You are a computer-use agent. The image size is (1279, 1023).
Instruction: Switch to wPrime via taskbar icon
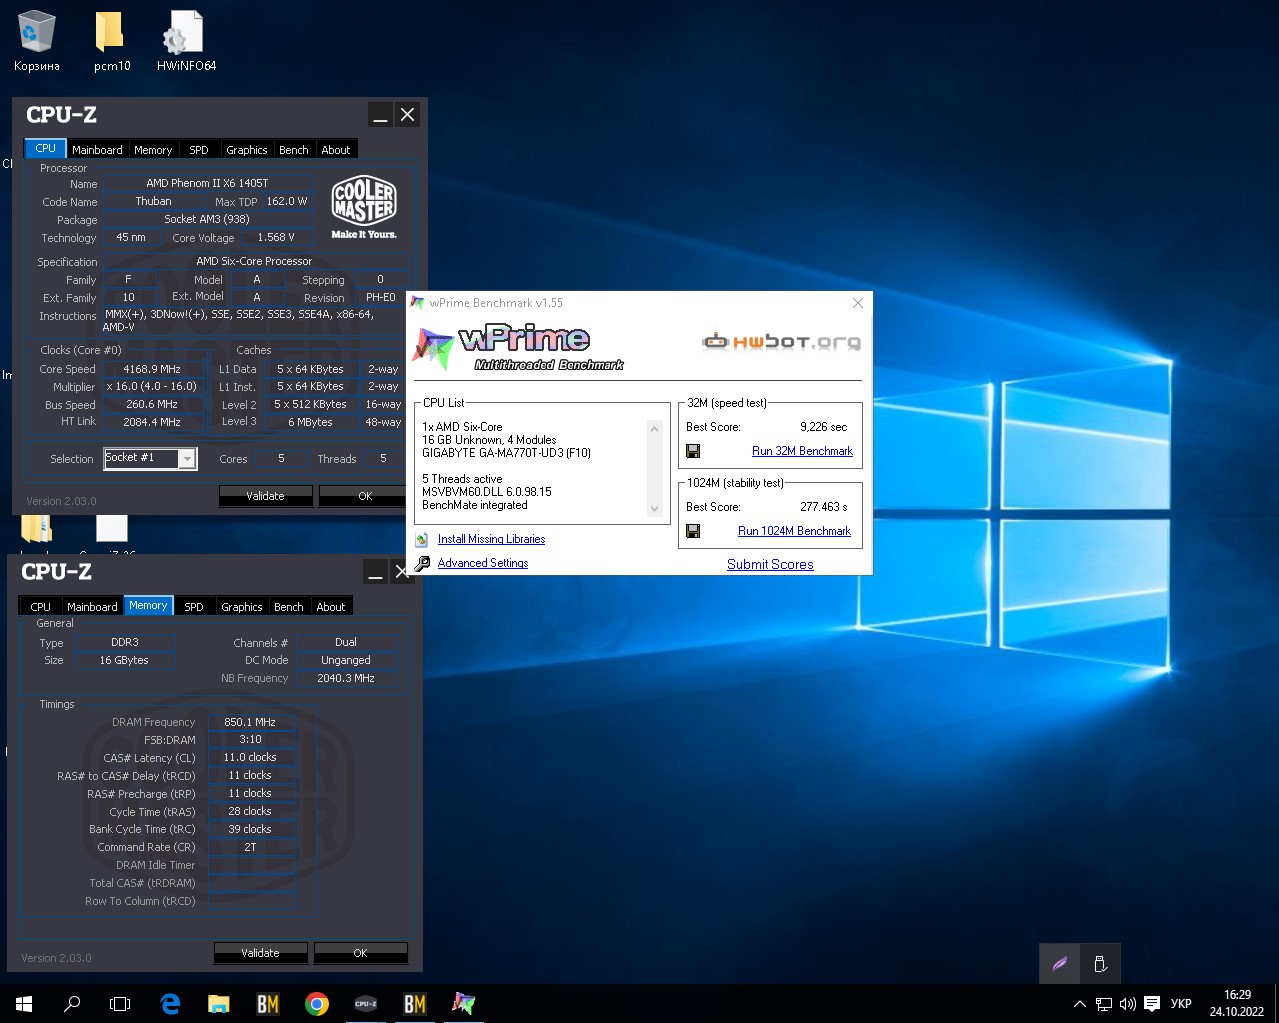coord(463,1003)
